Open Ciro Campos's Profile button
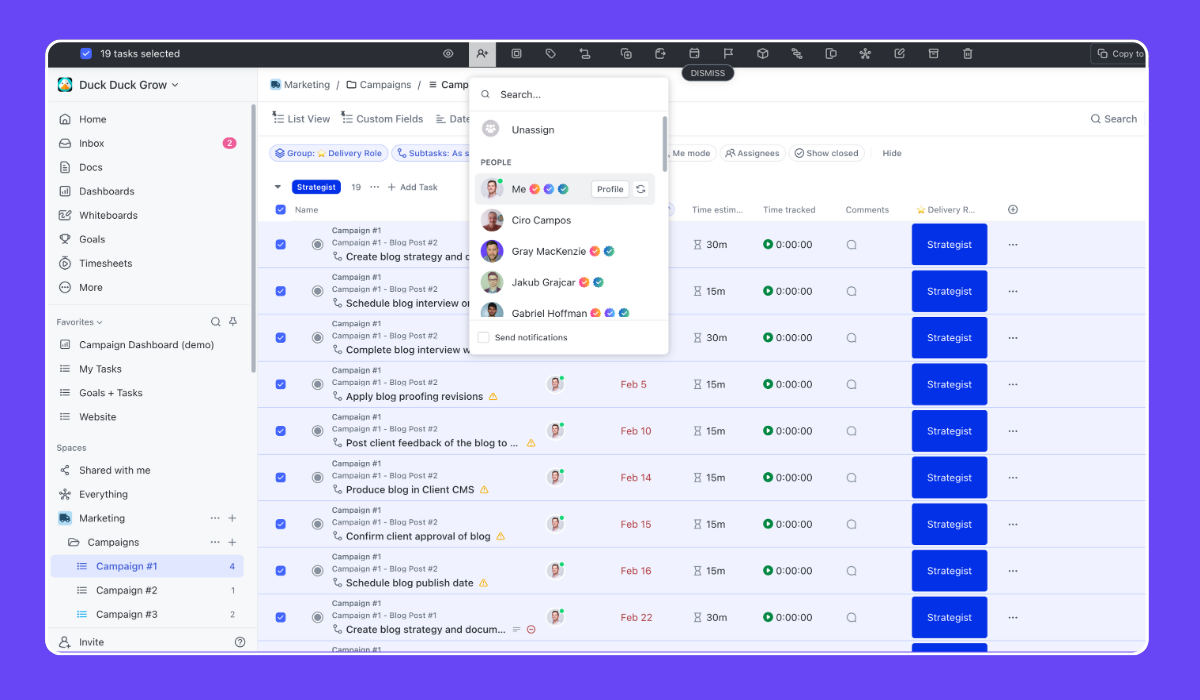This screenshot has width=1200, height=700. (610, 221)
